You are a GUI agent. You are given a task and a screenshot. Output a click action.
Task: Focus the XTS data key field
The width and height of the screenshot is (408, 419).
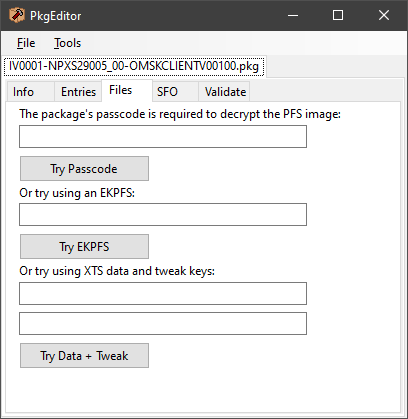point(163,294)
